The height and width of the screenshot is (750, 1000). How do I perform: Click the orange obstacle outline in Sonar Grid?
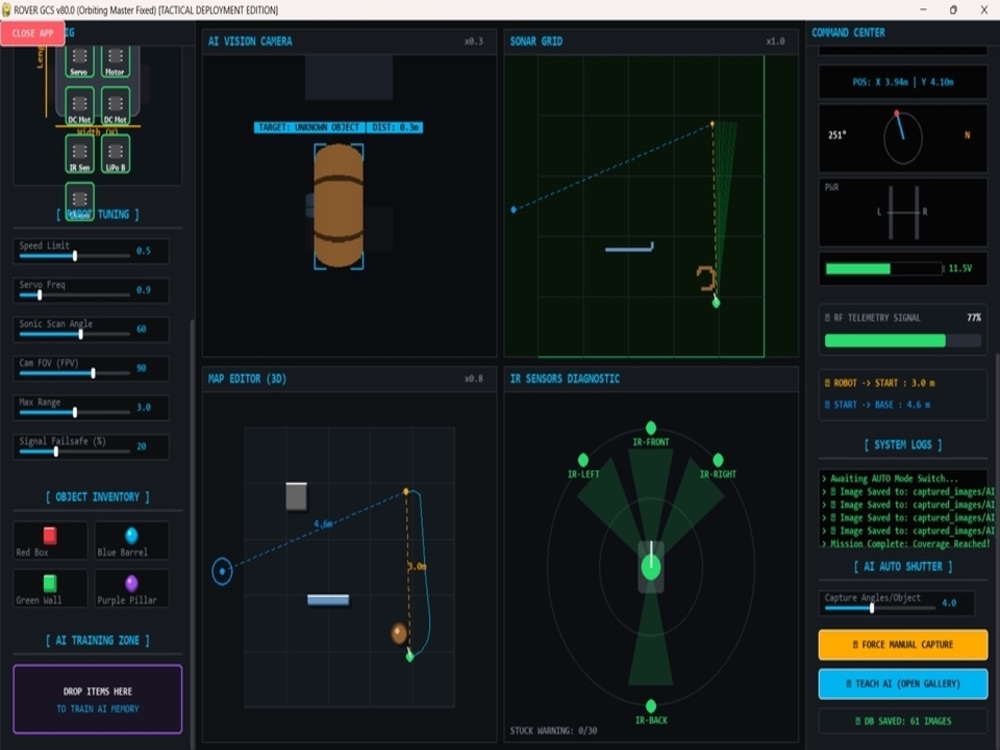tap(707, 279)
